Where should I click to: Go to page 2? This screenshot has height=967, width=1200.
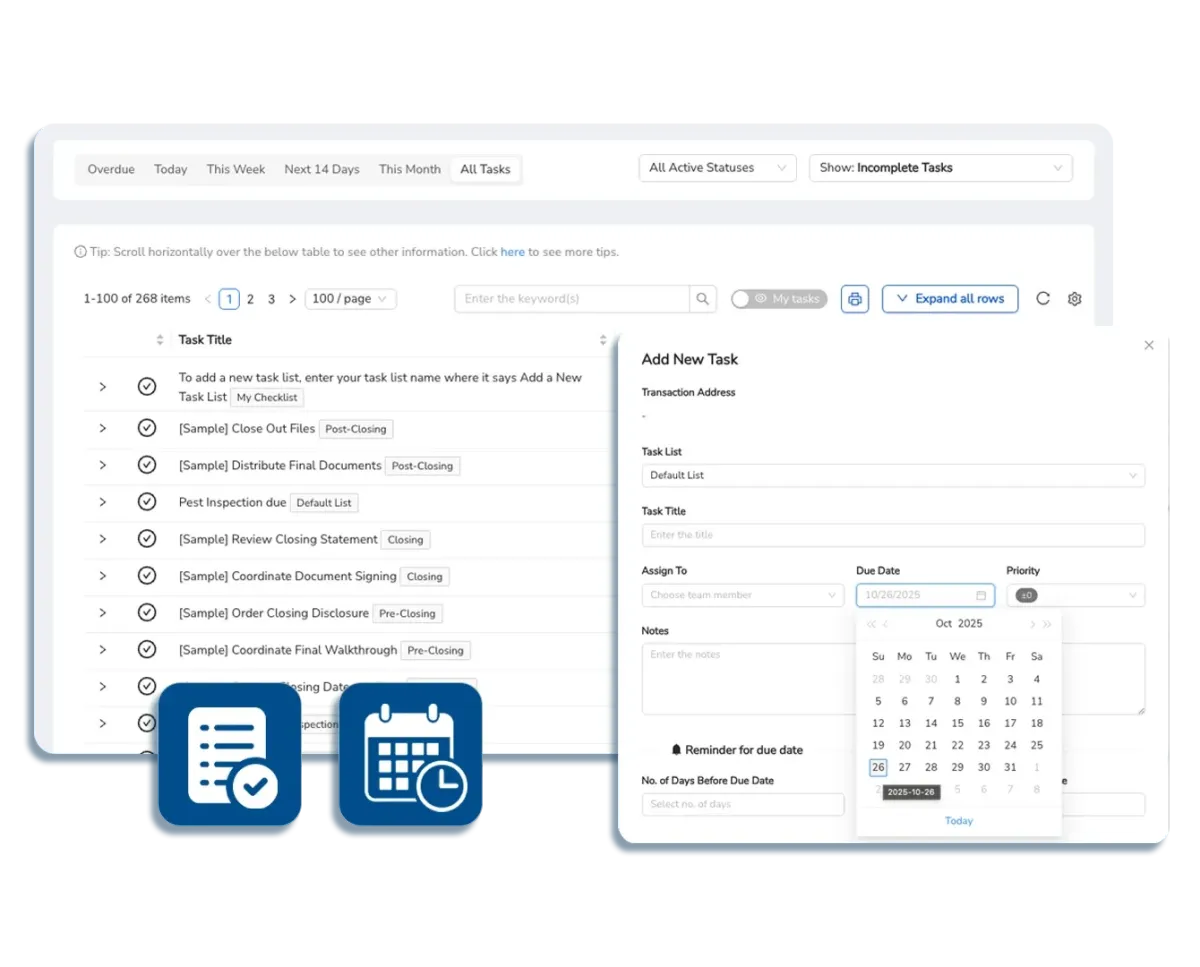point(250,299)
